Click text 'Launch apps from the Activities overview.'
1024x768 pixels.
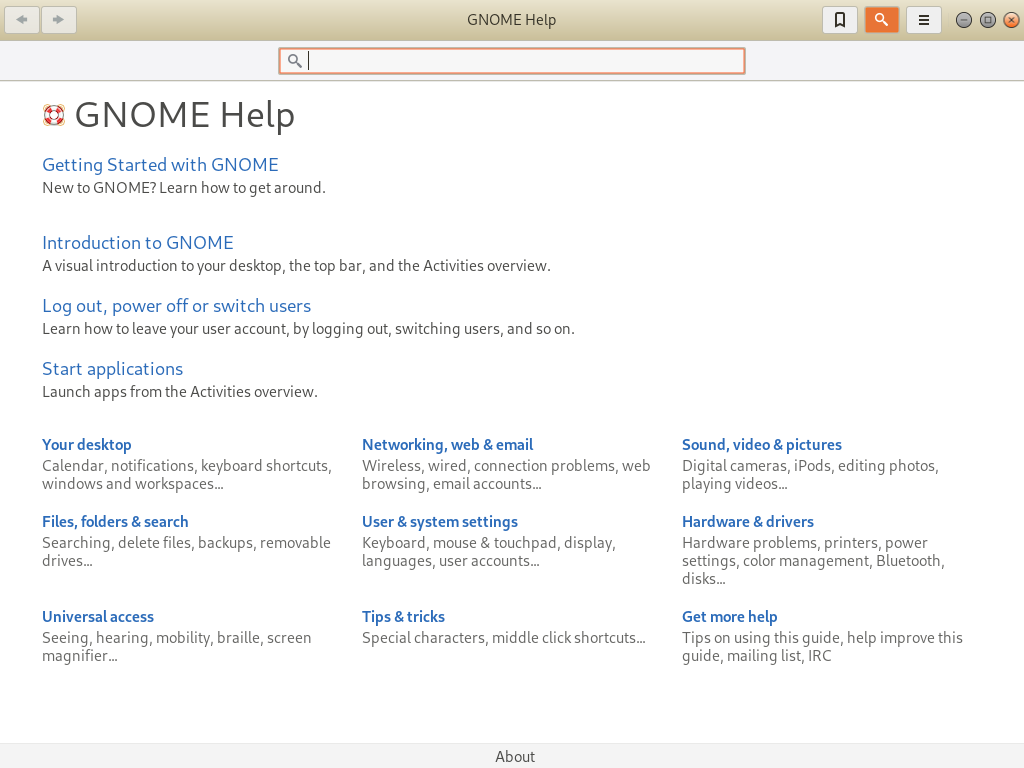coord(180,392)
